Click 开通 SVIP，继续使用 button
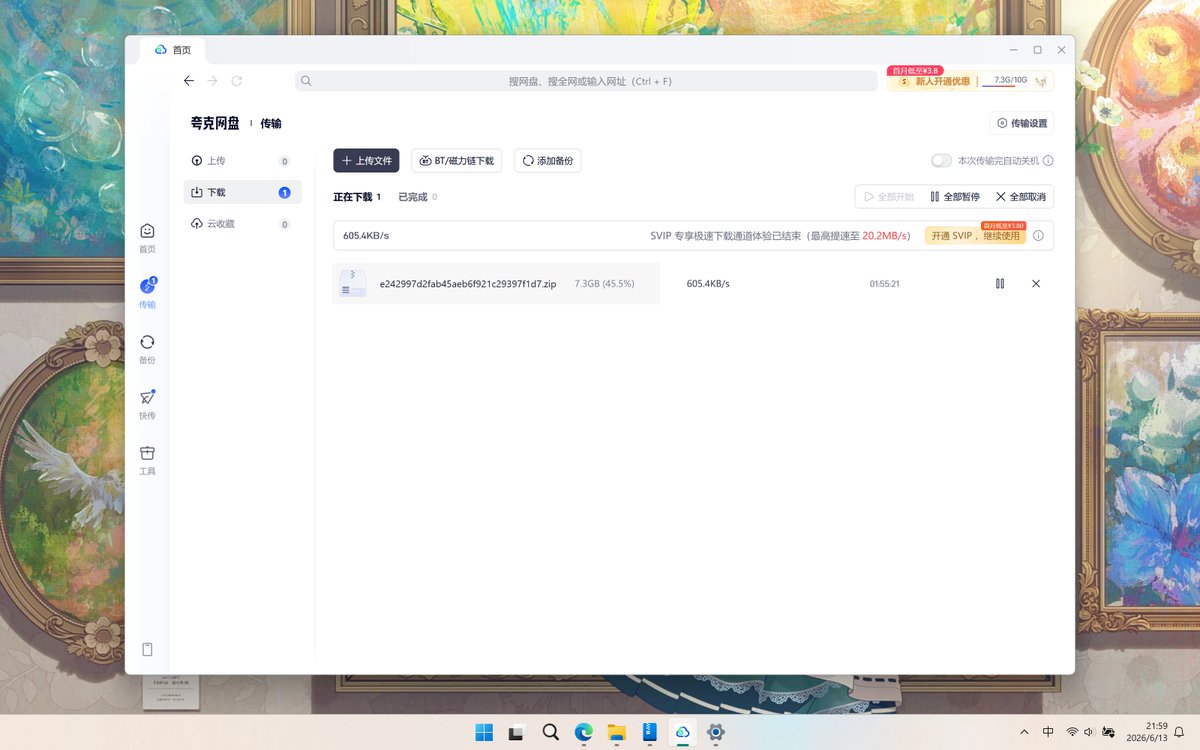1200x750 pixels. coord(975,236)
